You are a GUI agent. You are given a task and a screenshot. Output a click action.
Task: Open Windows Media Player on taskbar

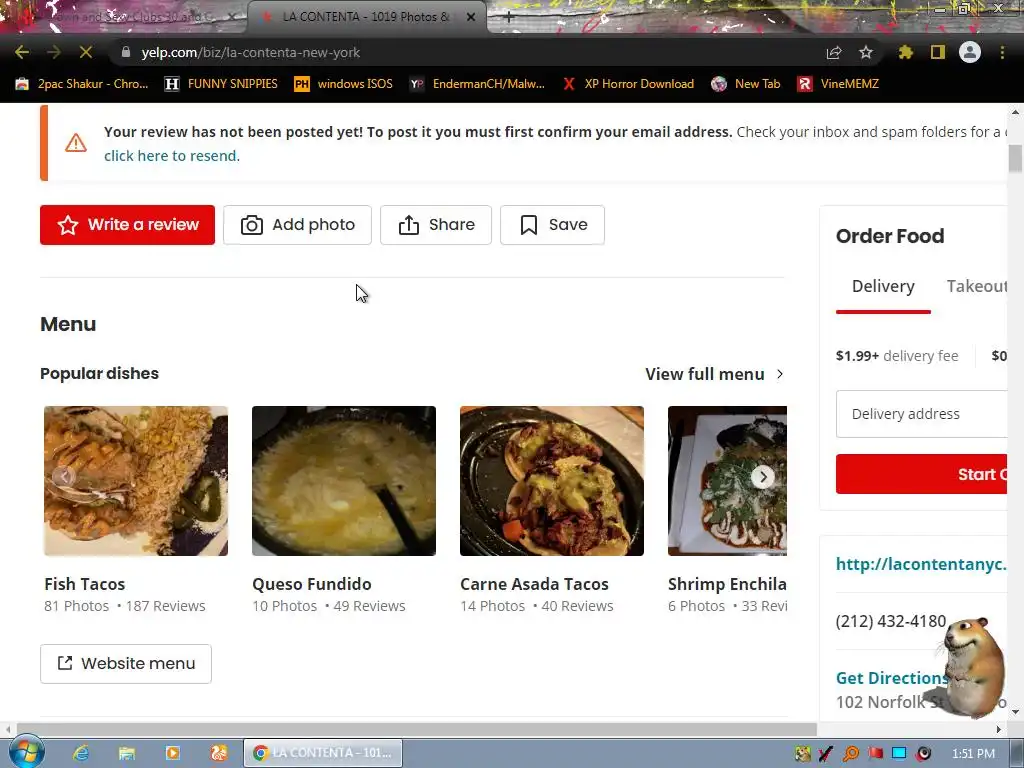point(172,753)
